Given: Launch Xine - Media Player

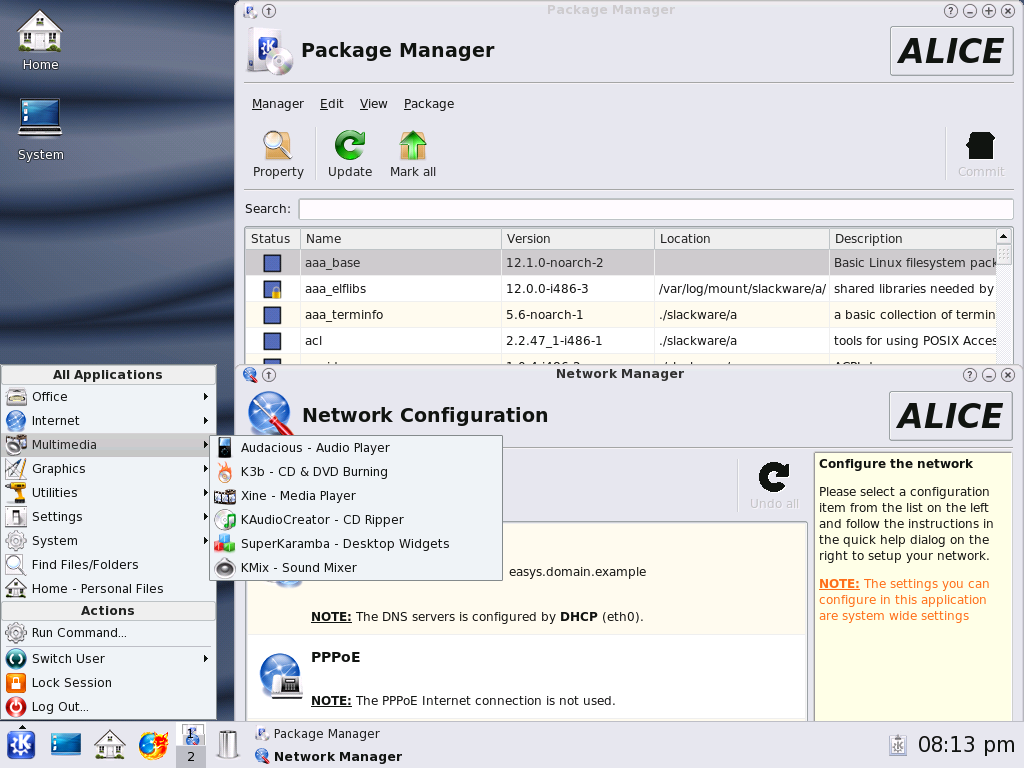Looking at the screenshot, I should (x=356, y=496).
